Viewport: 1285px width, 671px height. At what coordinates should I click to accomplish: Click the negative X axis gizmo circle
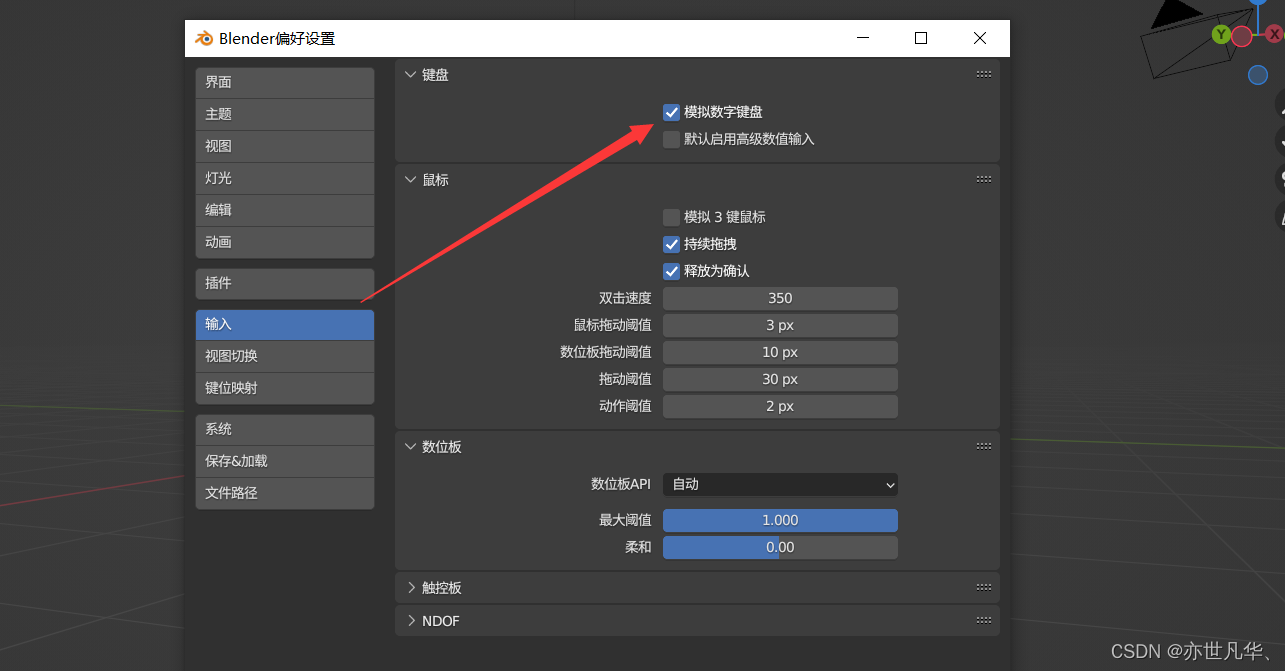(1242, 37)
